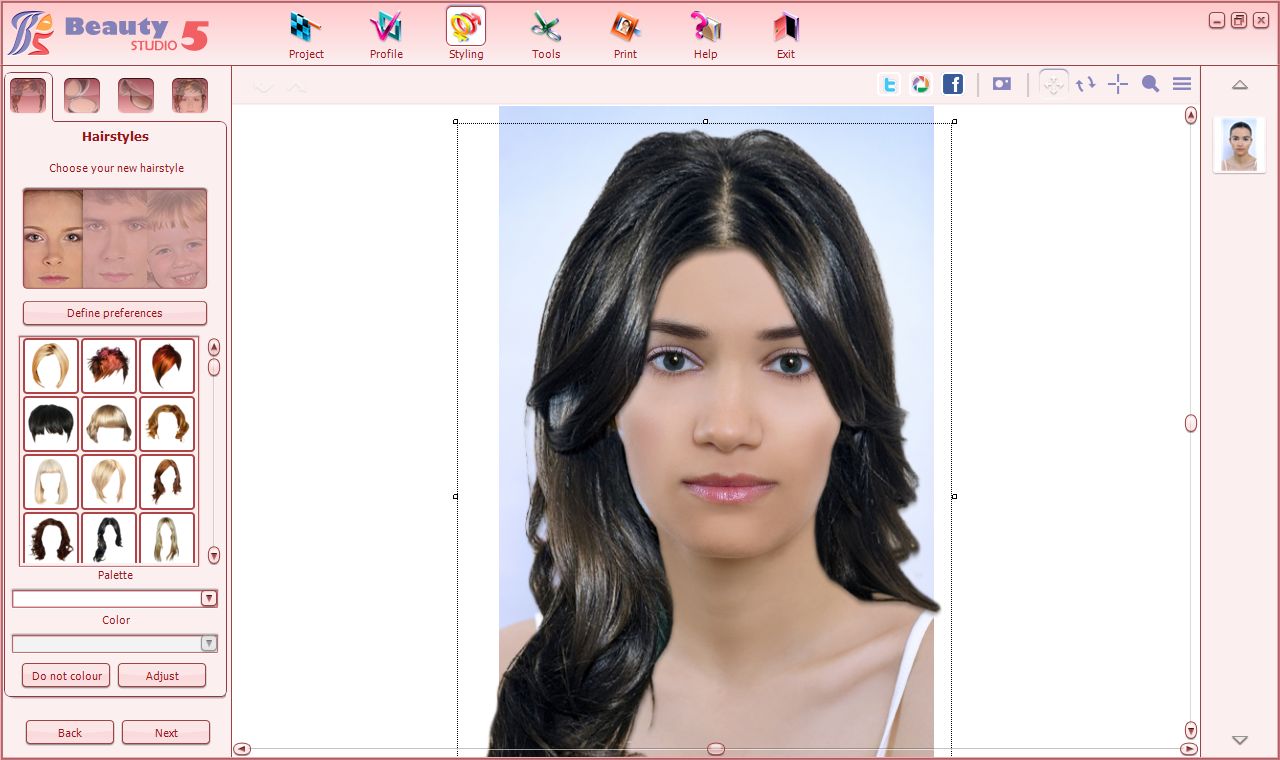Pick the auburn wavy shoulder-length hairstyle
Viewport: 1280px width, 760px height.
tap(167, 424)
